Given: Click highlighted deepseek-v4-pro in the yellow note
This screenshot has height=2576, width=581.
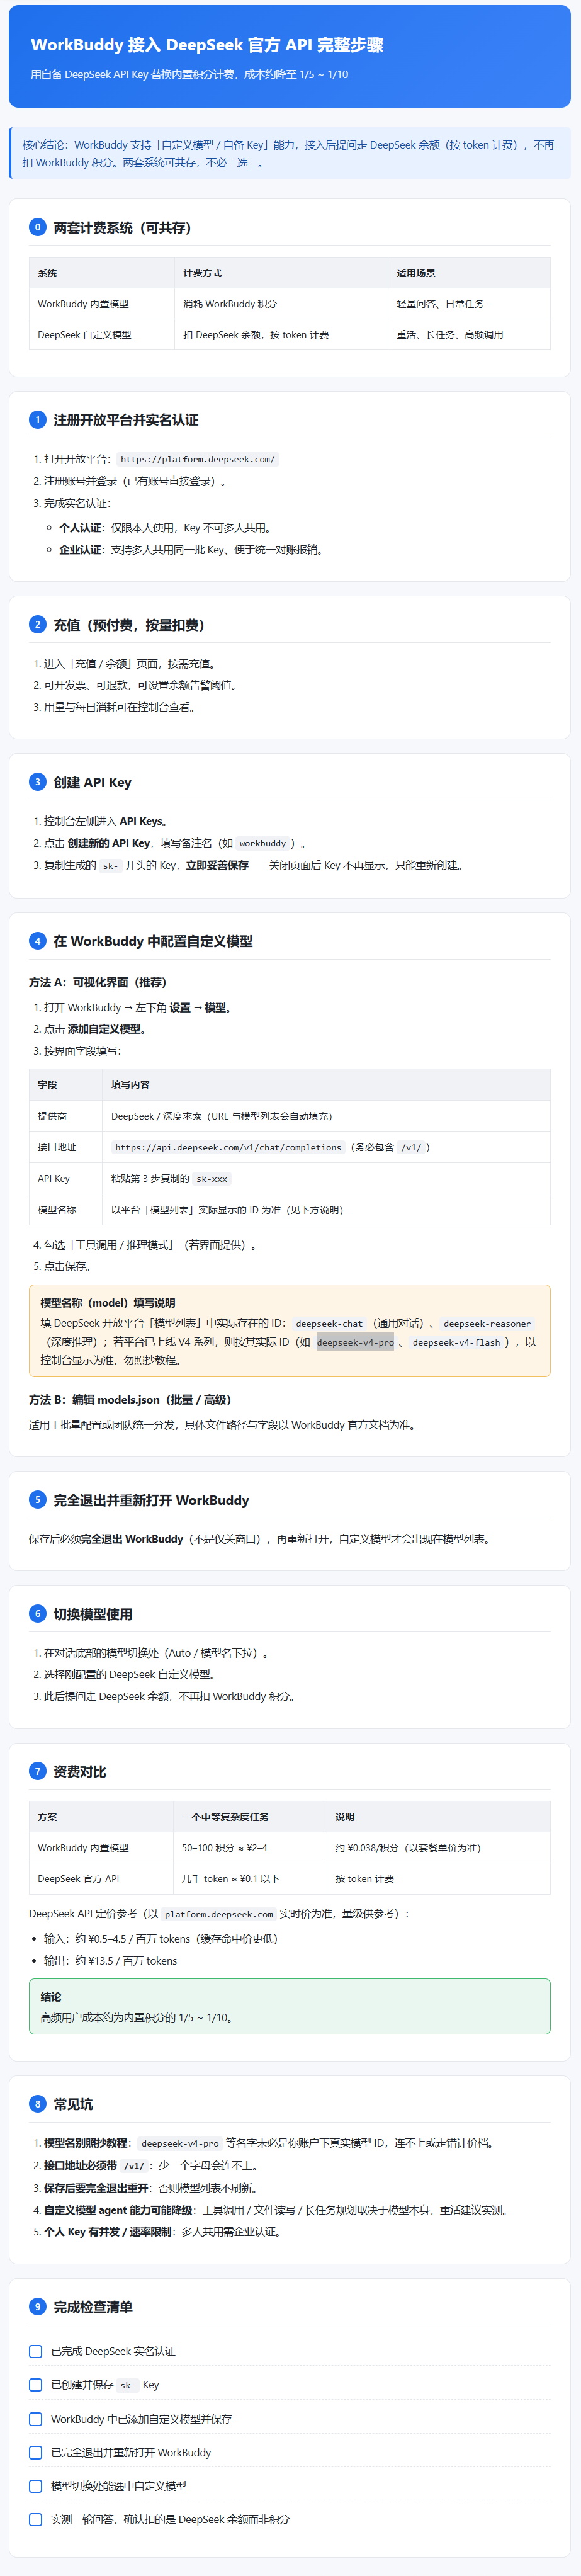Looking at the screenshot, I should 355,1342.
